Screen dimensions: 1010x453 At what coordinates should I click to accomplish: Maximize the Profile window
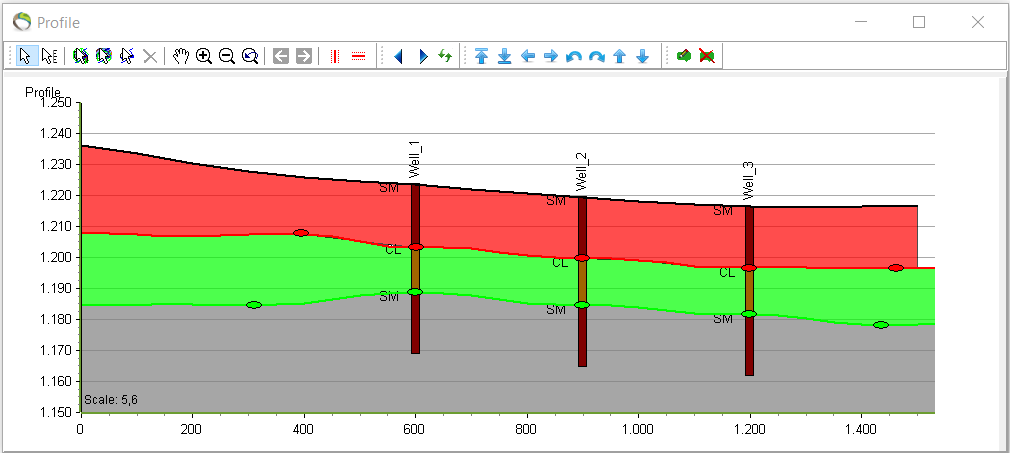coord(919,22)
